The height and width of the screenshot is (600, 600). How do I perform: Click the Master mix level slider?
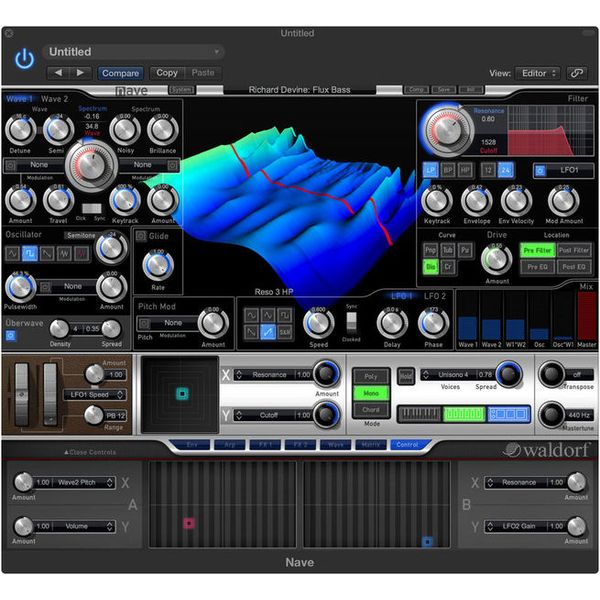586,320
